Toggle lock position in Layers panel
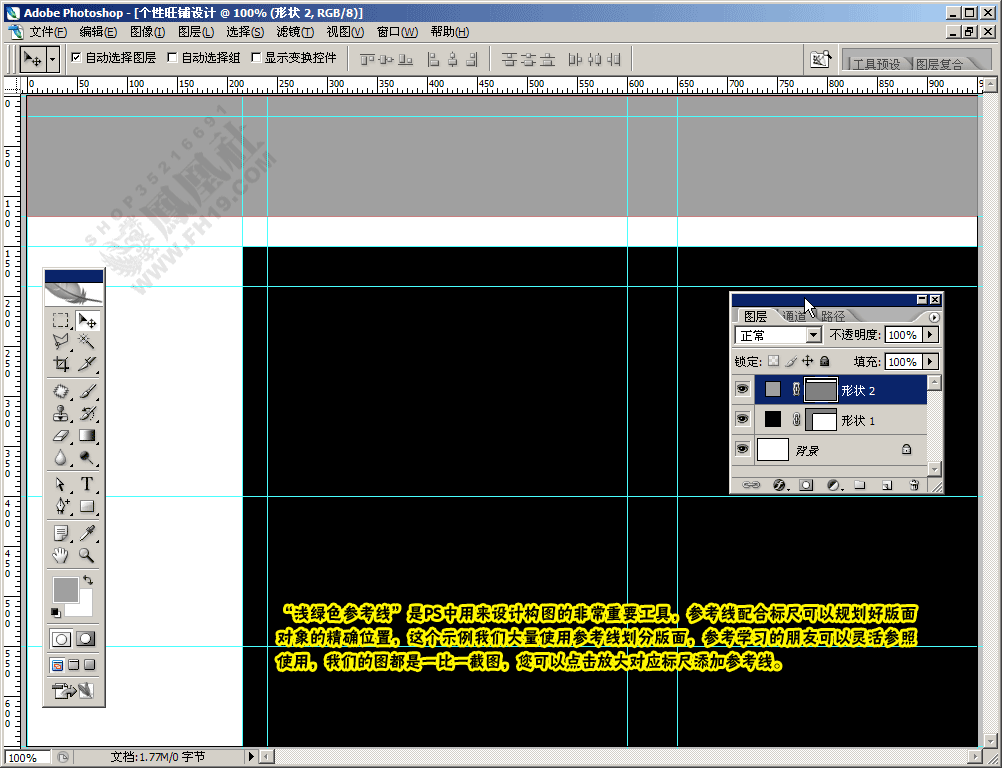 click(x=808, y=362)
